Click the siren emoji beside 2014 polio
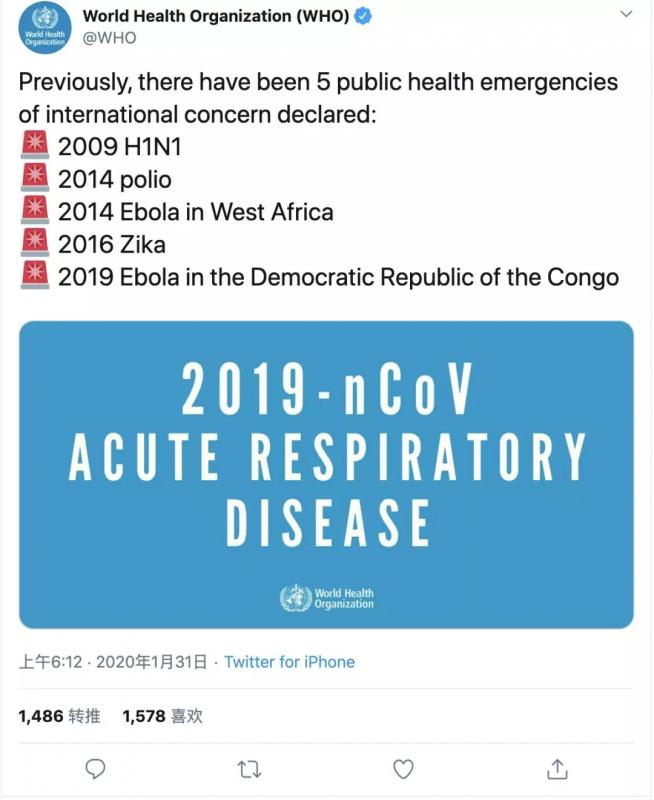Image resolution: width=654 pixels, height=800 pixels. (x=35, y=178)
